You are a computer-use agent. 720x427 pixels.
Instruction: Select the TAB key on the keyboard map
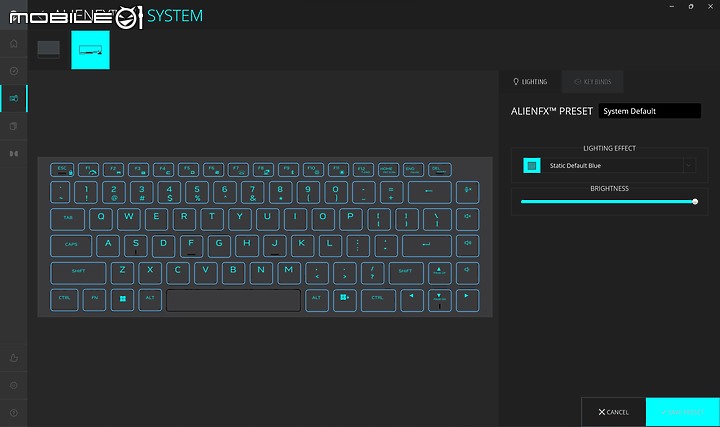(68, 219)
